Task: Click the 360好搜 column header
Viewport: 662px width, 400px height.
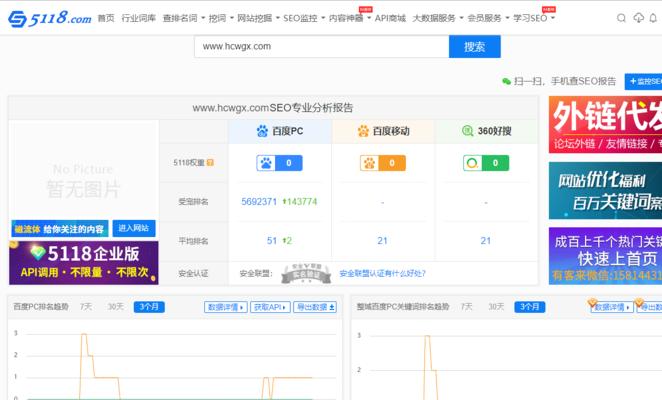Action: [x=486, y=131]
